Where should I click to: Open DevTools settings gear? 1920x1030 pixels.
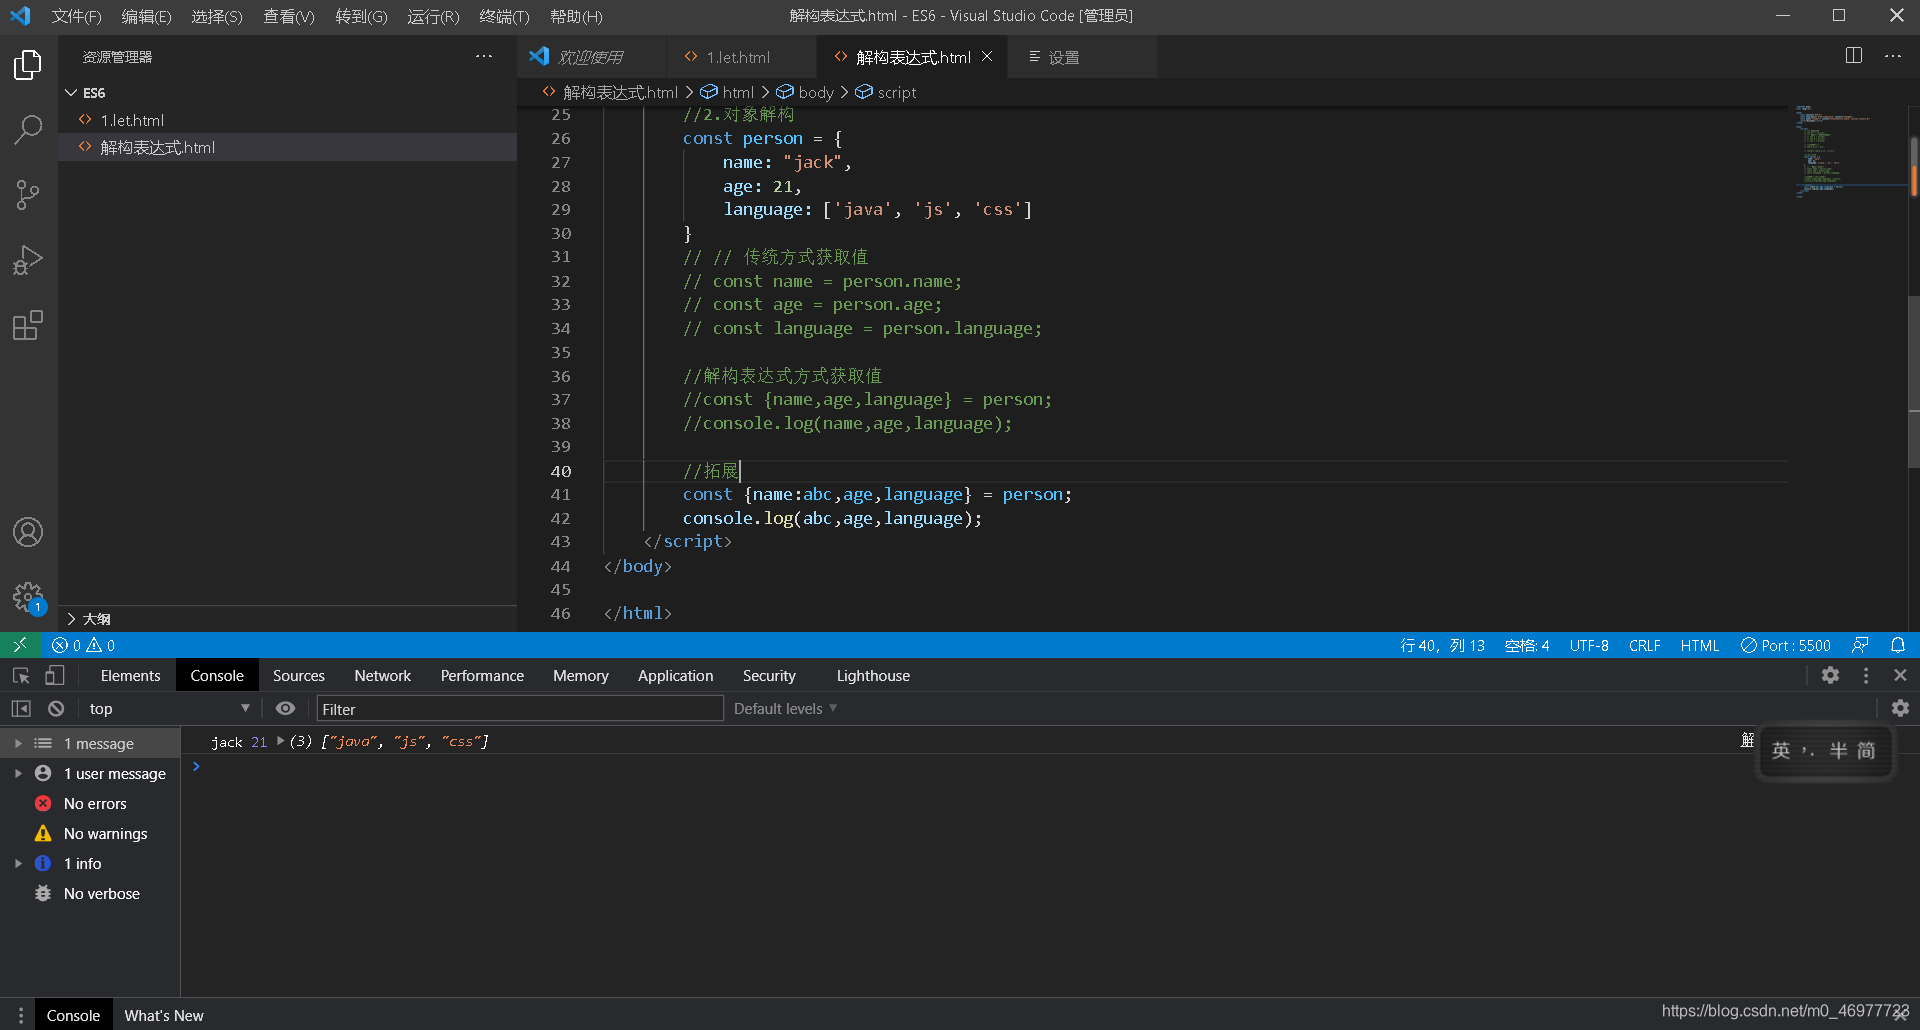1830,675
